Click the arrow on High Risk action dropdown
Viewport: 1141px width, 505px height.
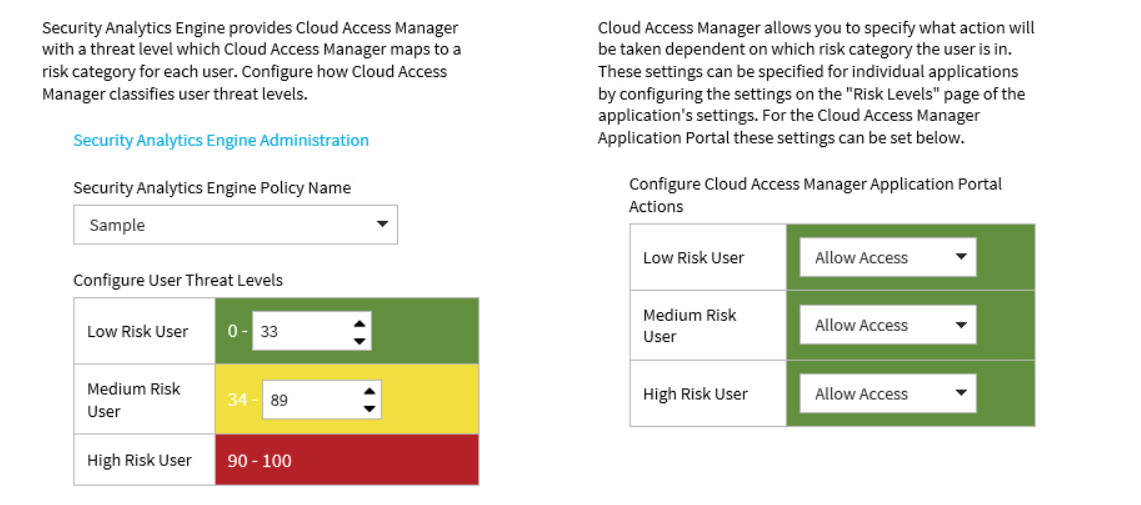pyautogui.click(x=961, y=393)
